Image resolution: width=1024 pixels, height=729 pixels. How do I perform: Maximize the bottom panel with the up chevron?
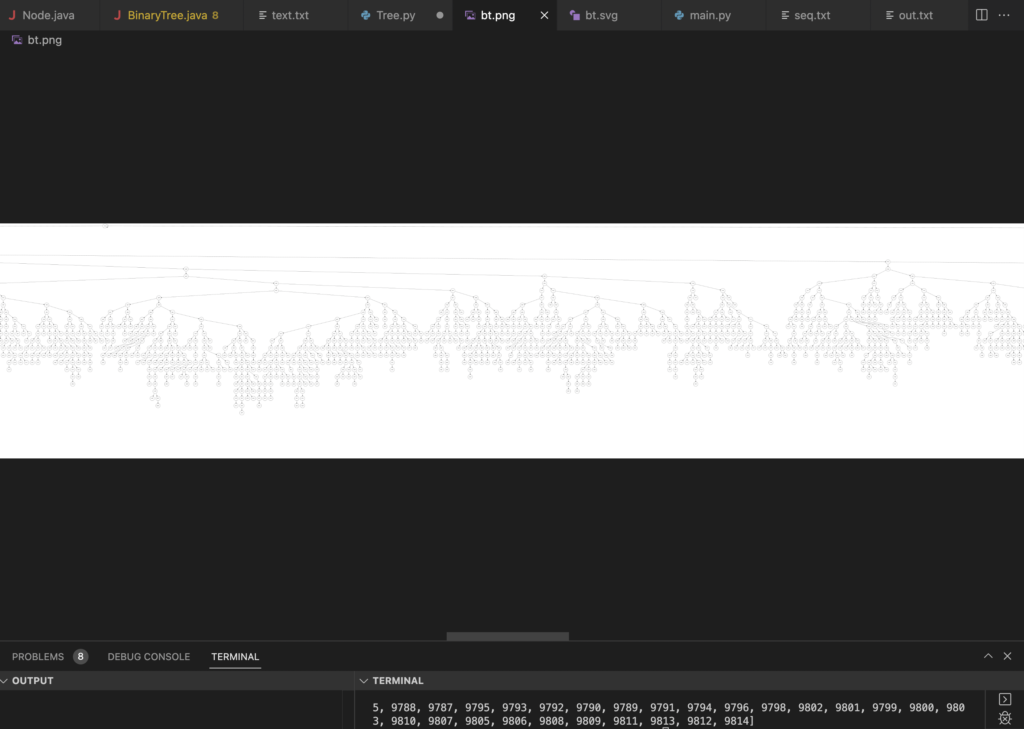[x=988, y=656]
